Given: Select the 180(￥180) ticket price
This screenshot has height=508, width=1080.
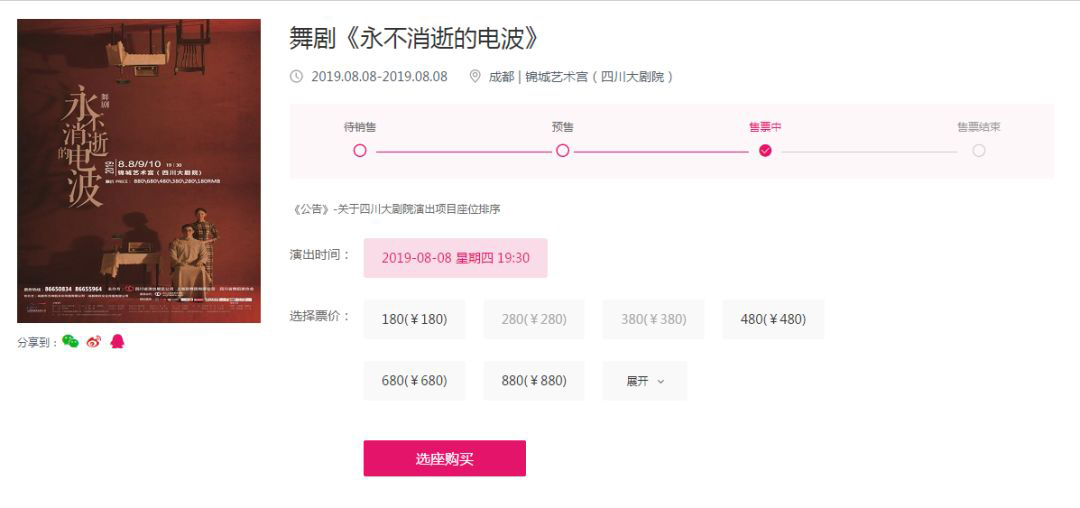Looking at the screenshot, I should coord(414,320).
